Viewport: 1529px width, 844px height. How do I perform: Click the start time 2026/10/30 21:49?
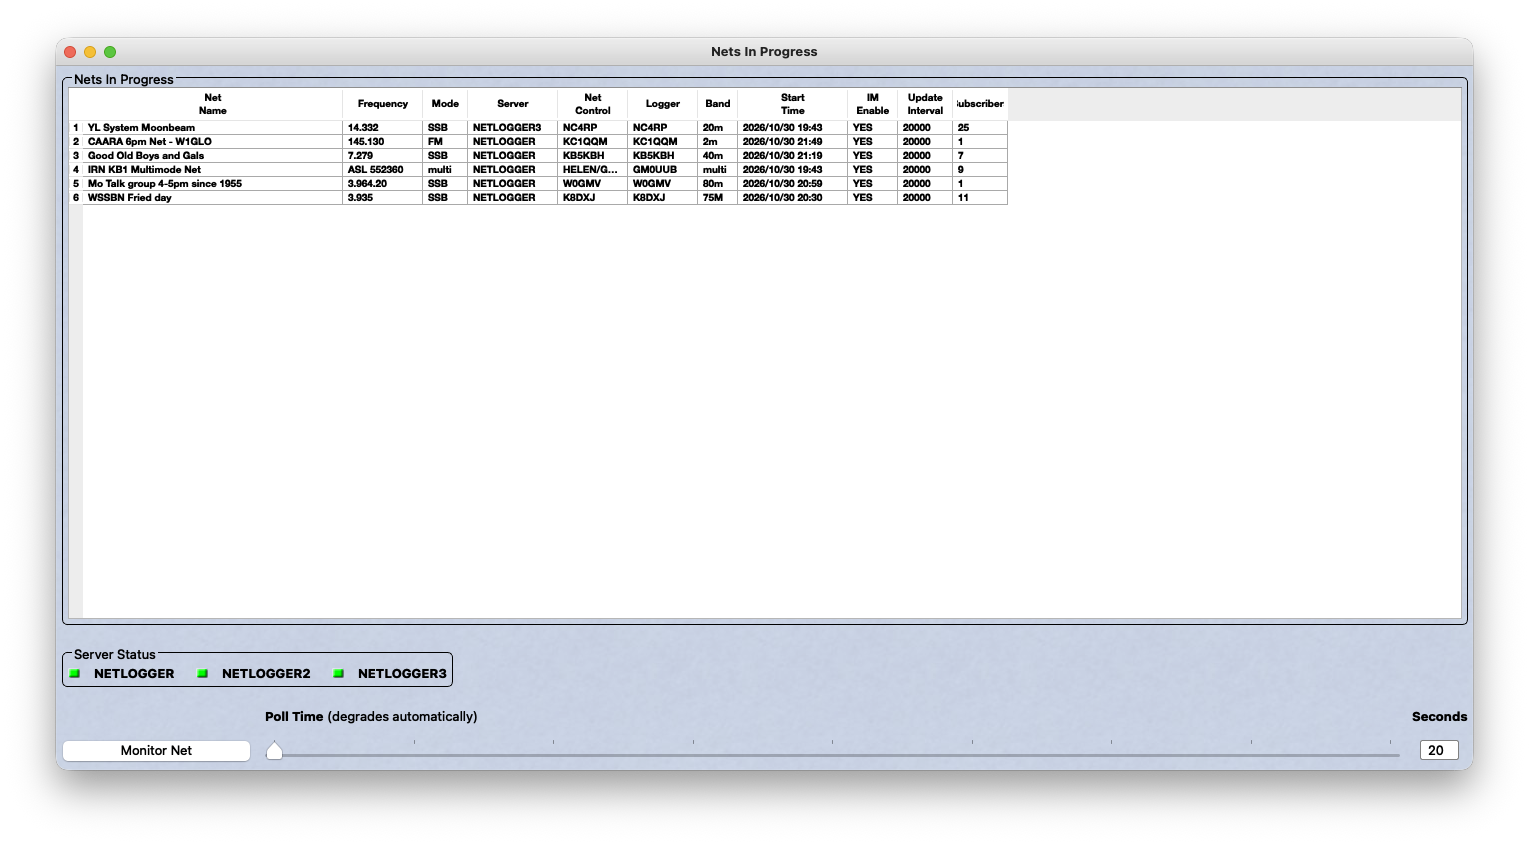point(793,142)
